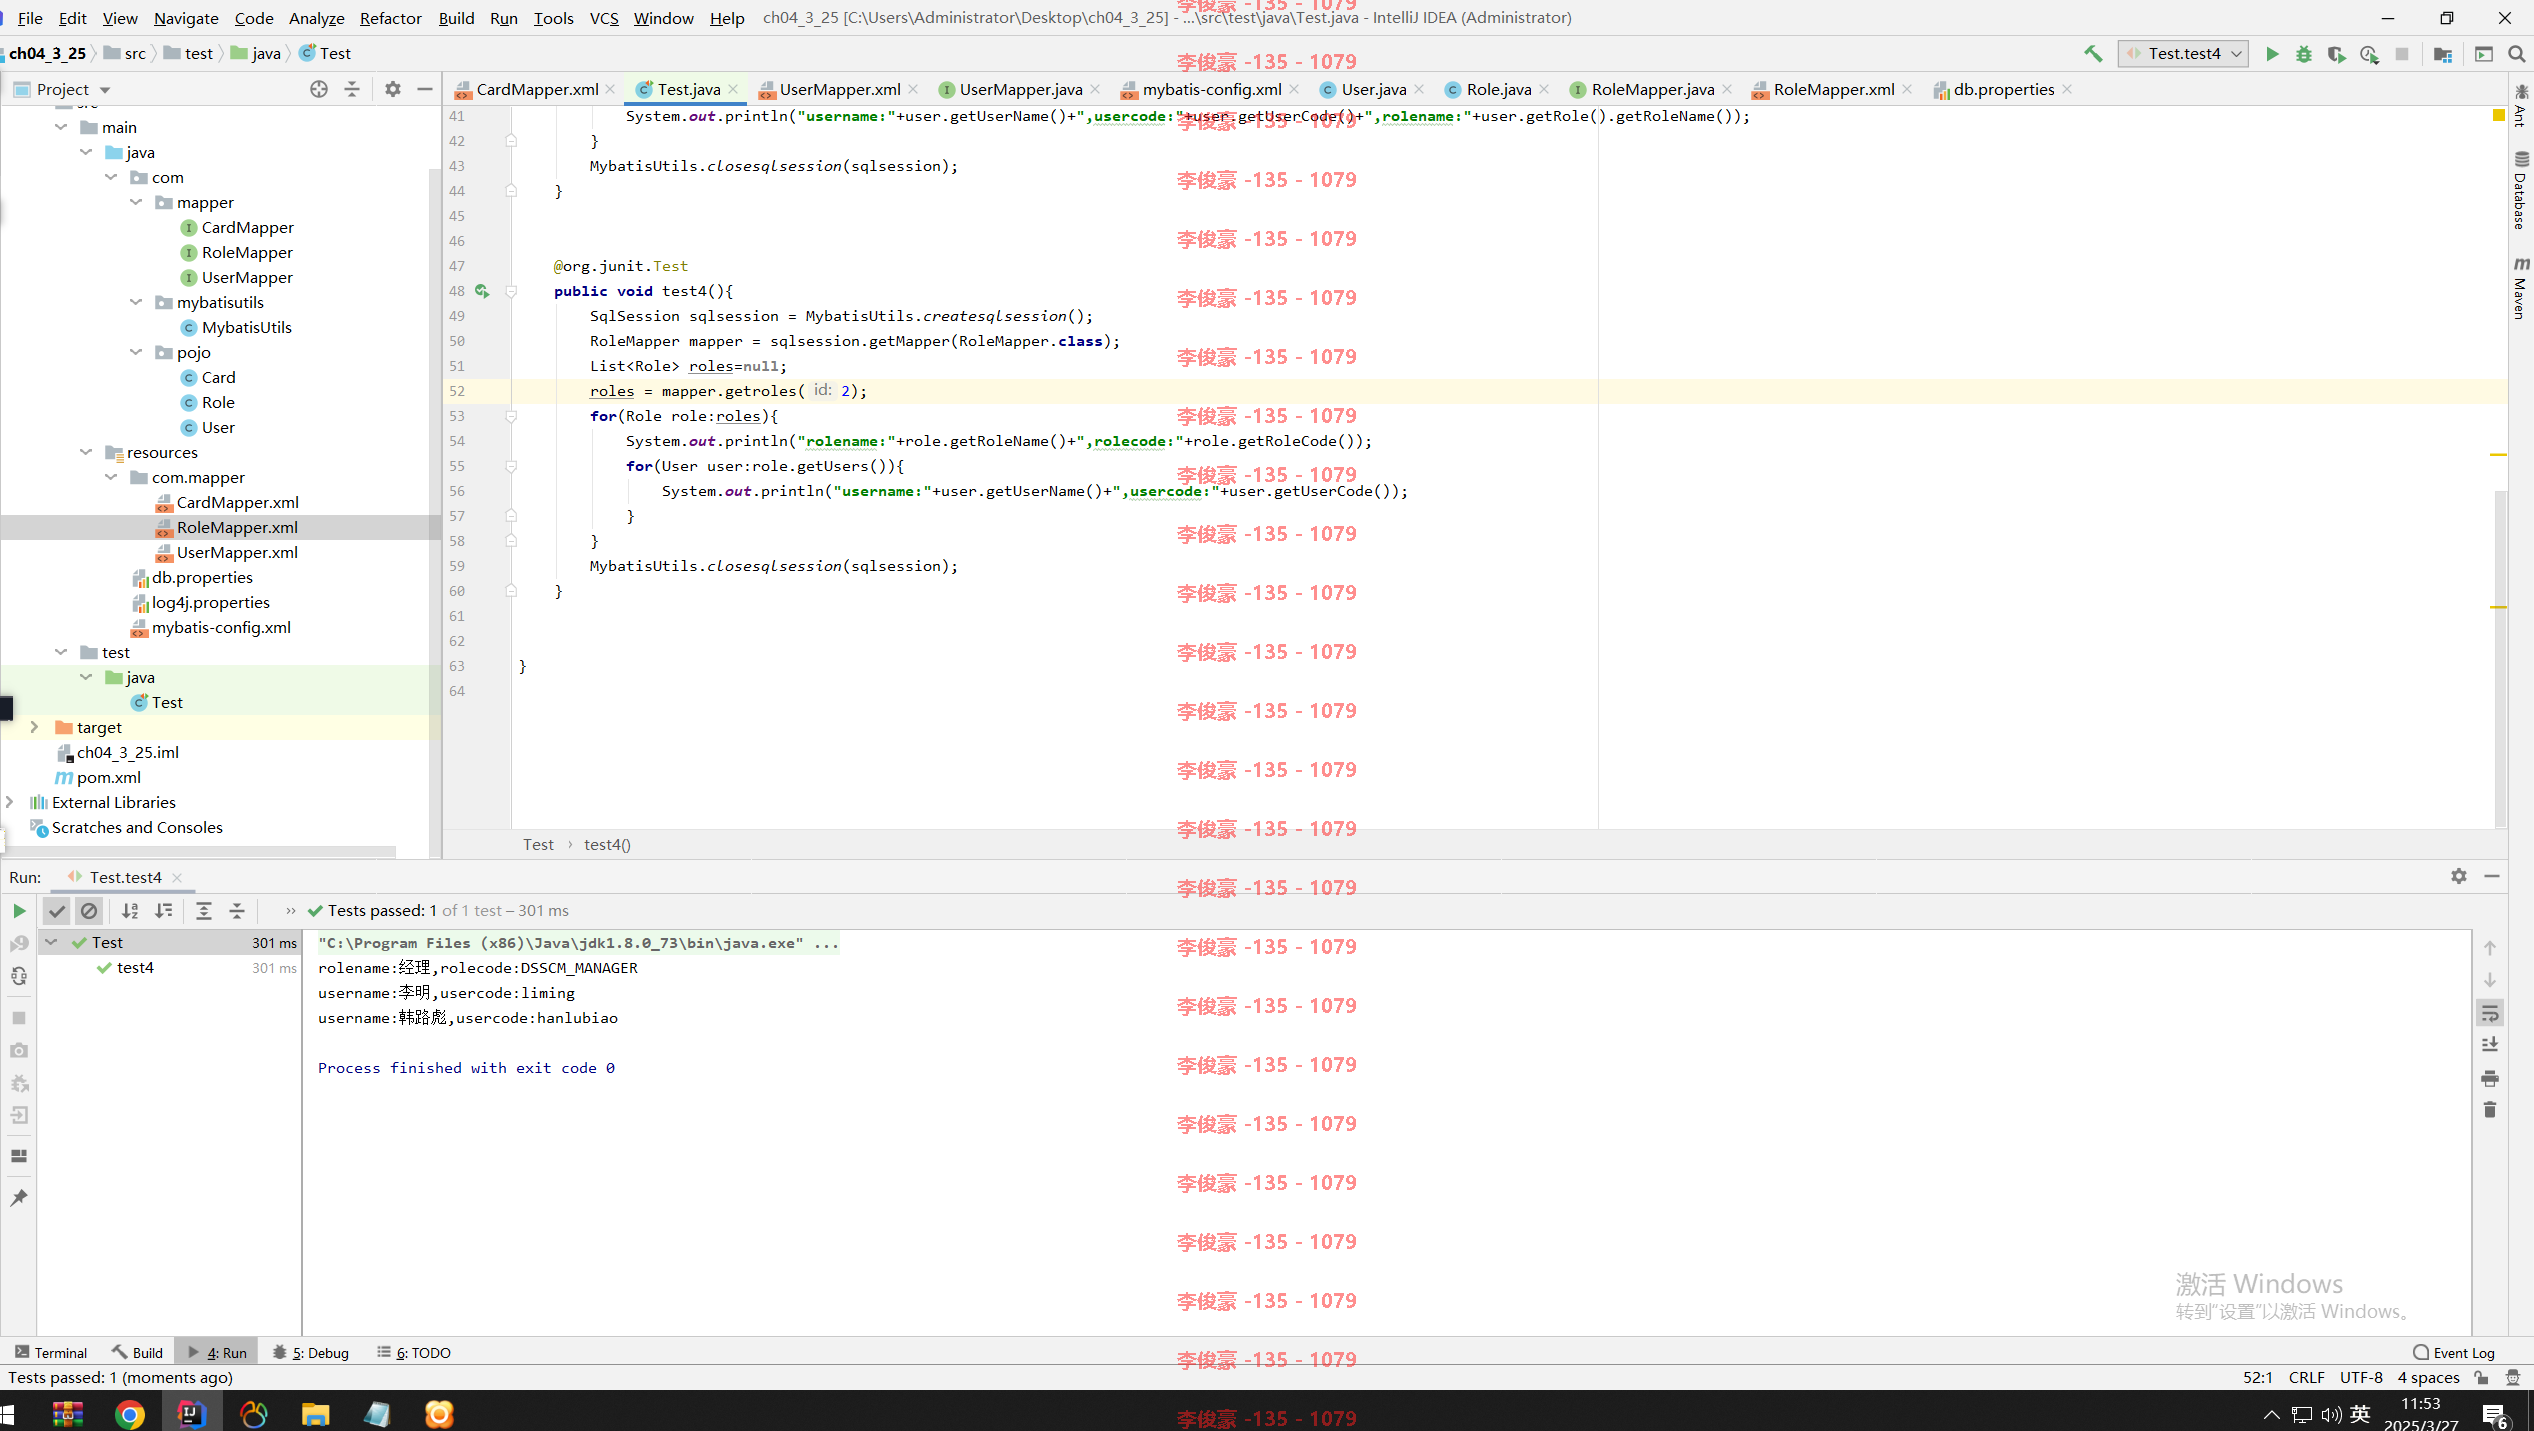The width and height of the screenshot is (2534, 1431).
Task: Click test4() in editor breadcrumb
Action: tap(607, 844)
